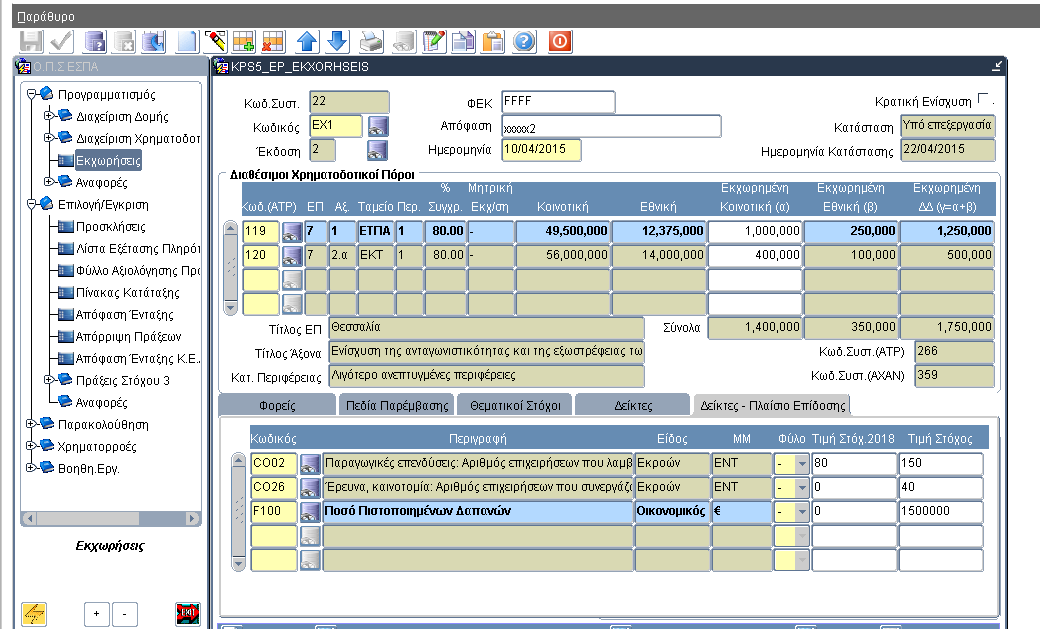Go to previous record with up arrow

(x=307, y=41)
